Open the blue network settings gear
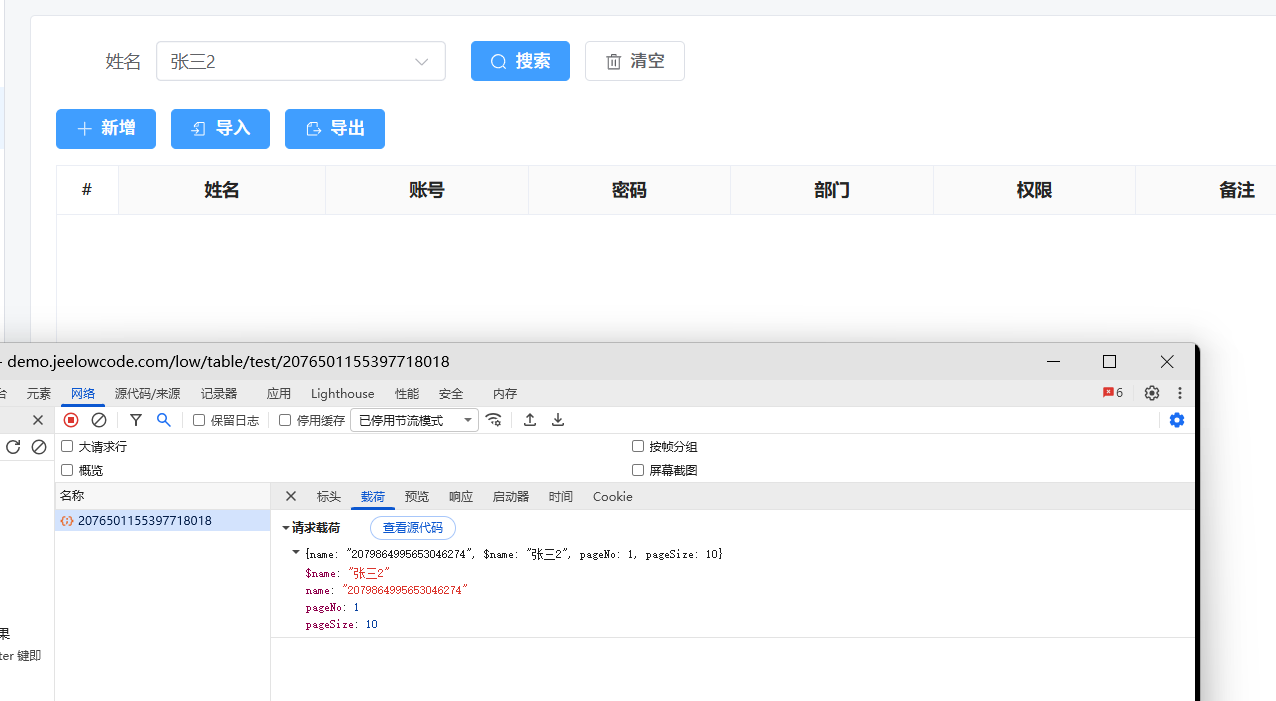The image size is (1276, 701). 1177,420
